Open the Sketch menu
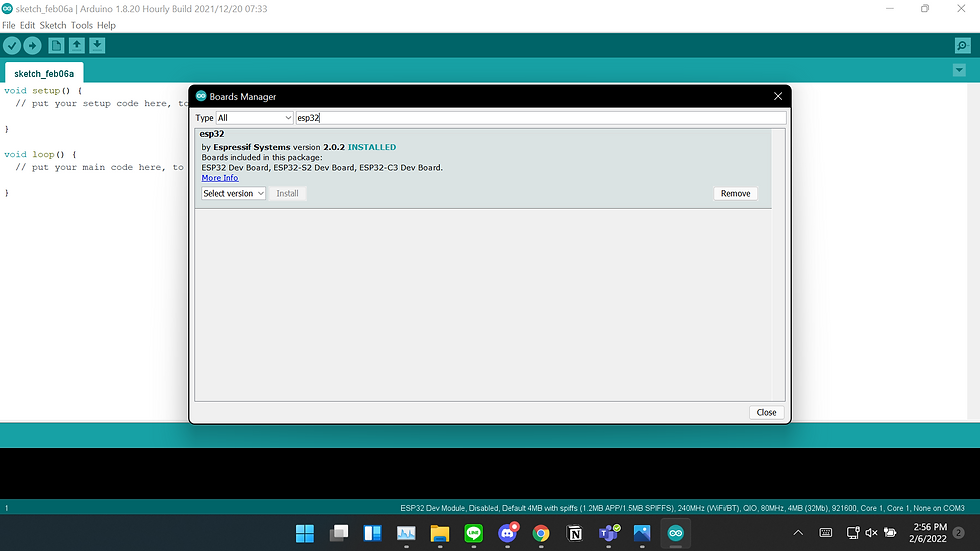This screenshot has width=980, height=551. coord(53,26)
